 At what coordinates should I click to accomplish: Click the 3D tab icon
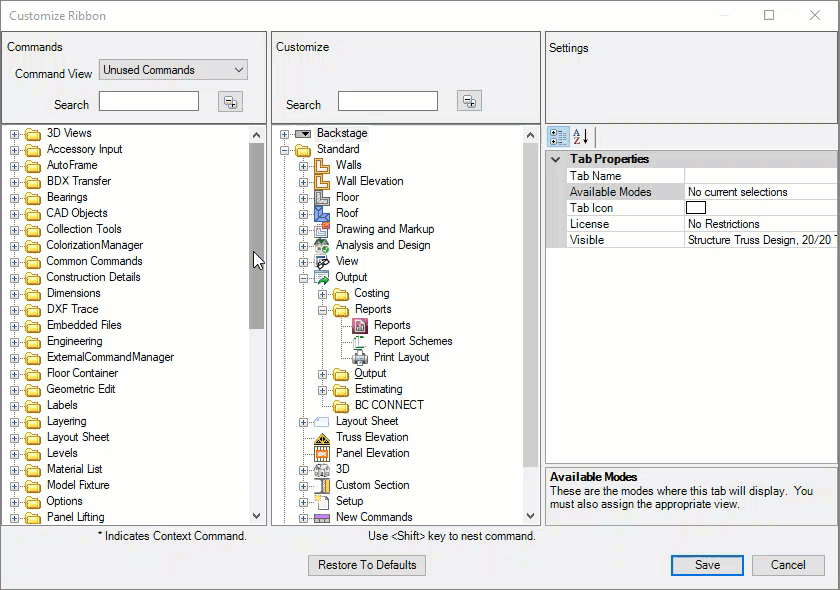(321, 470)
